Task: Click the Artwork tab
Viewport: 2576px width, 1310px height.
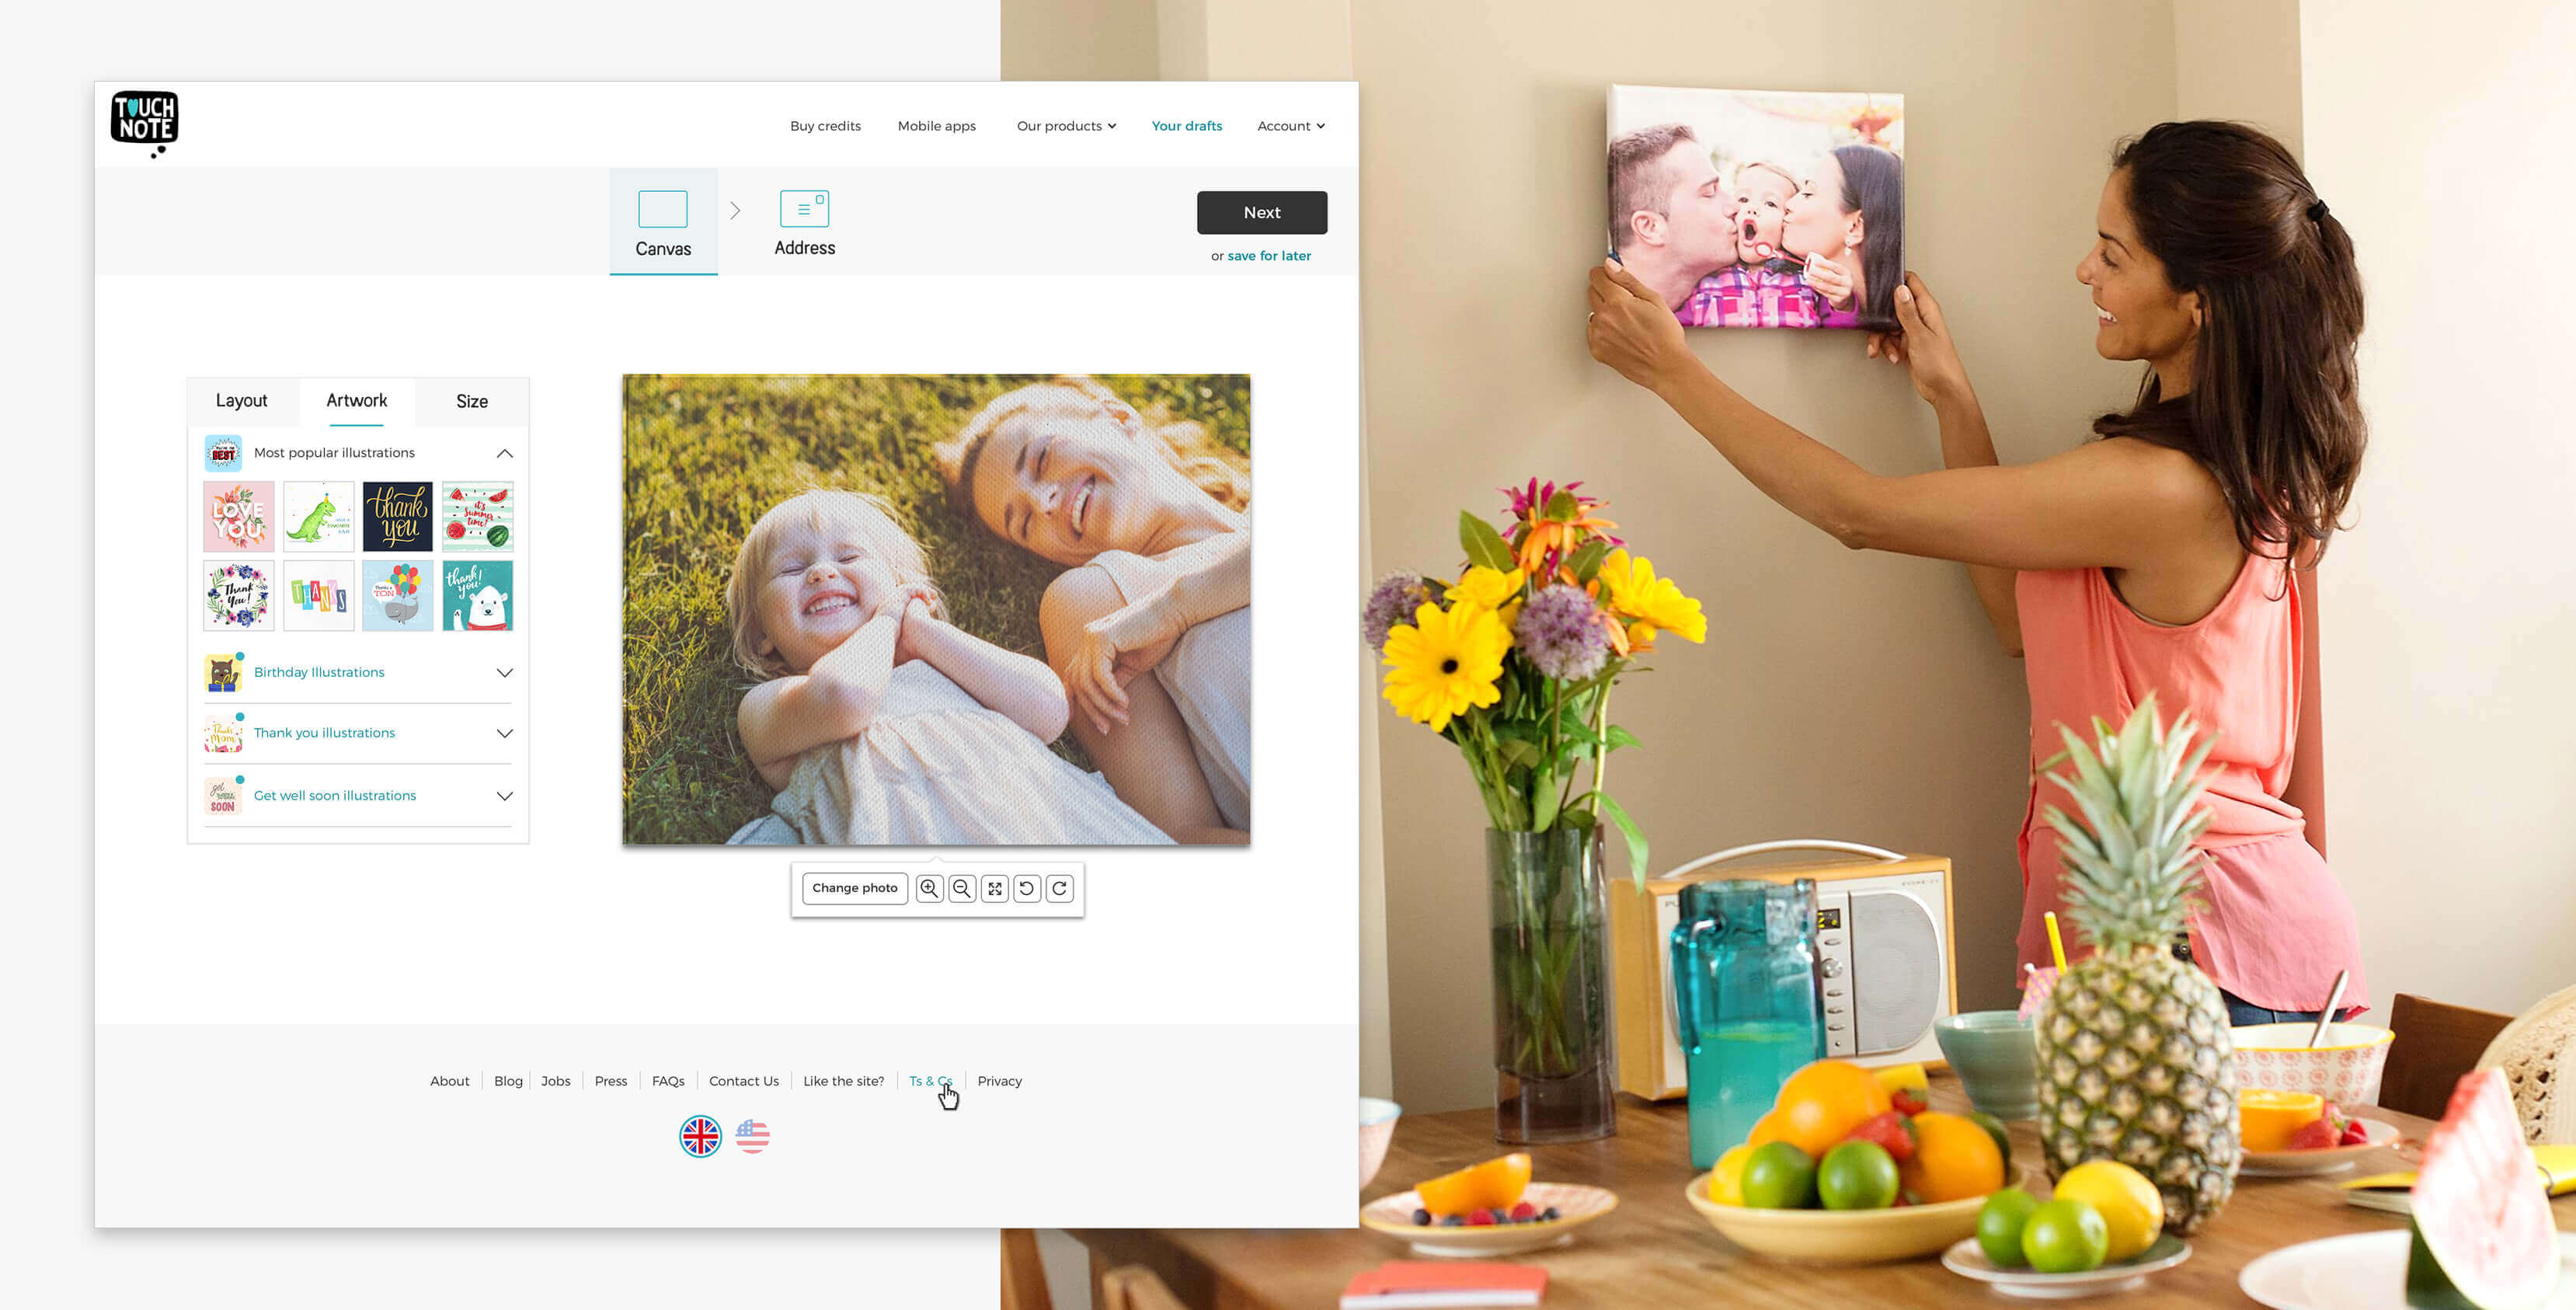Action: click(356, 401)
